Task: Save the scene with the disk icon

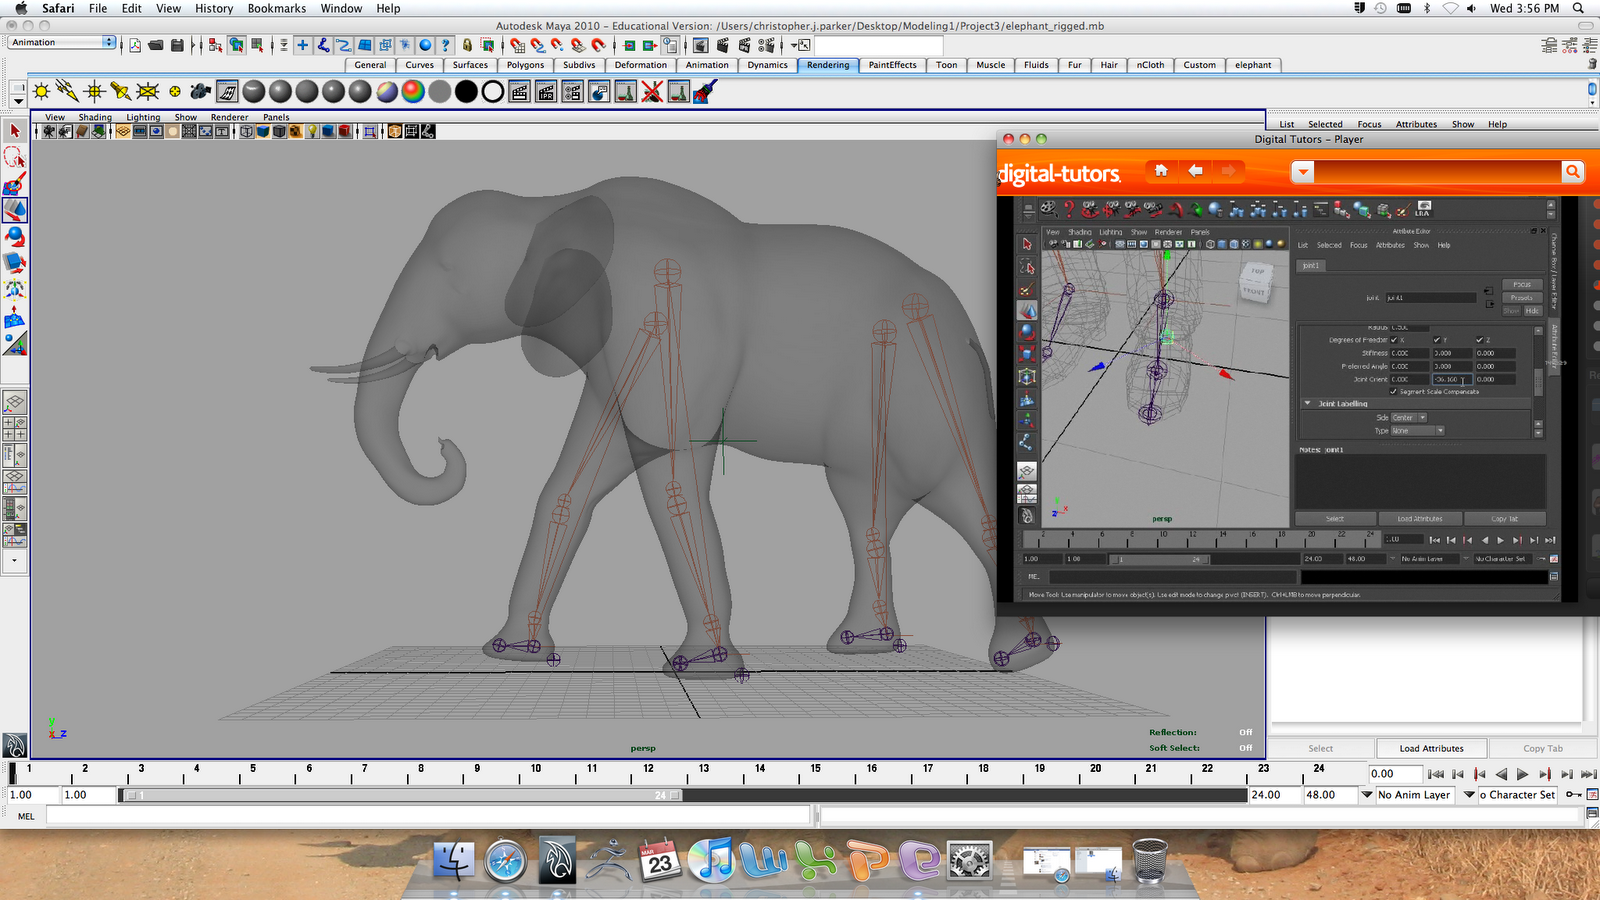Action: (x=177, y=45)
